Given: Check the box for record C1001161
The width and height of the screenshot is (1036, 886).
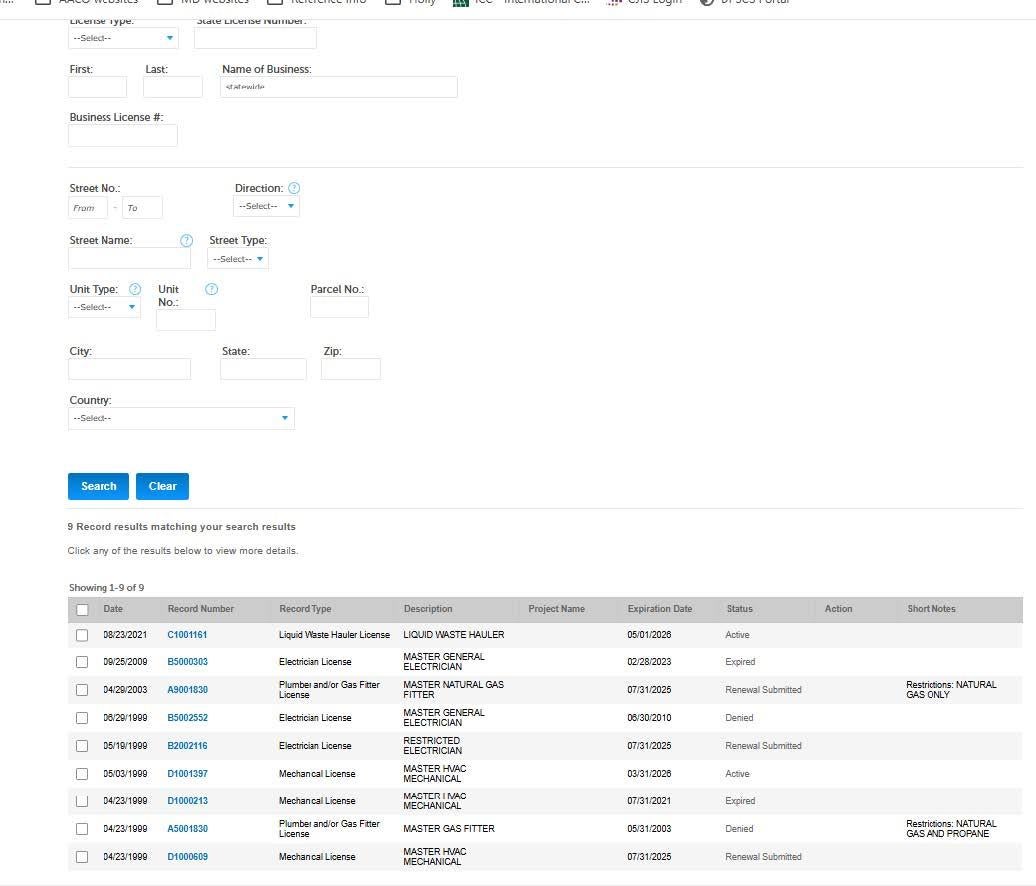Looking at the screenshot, I should pyautogui.click(x=82, y=635).
